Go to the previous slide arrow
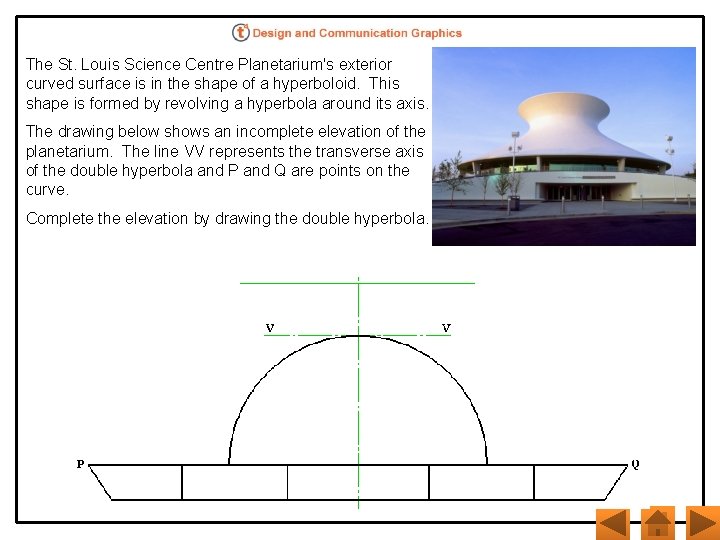Viewport: 720px width, 540px height. [x=613, y=523]
